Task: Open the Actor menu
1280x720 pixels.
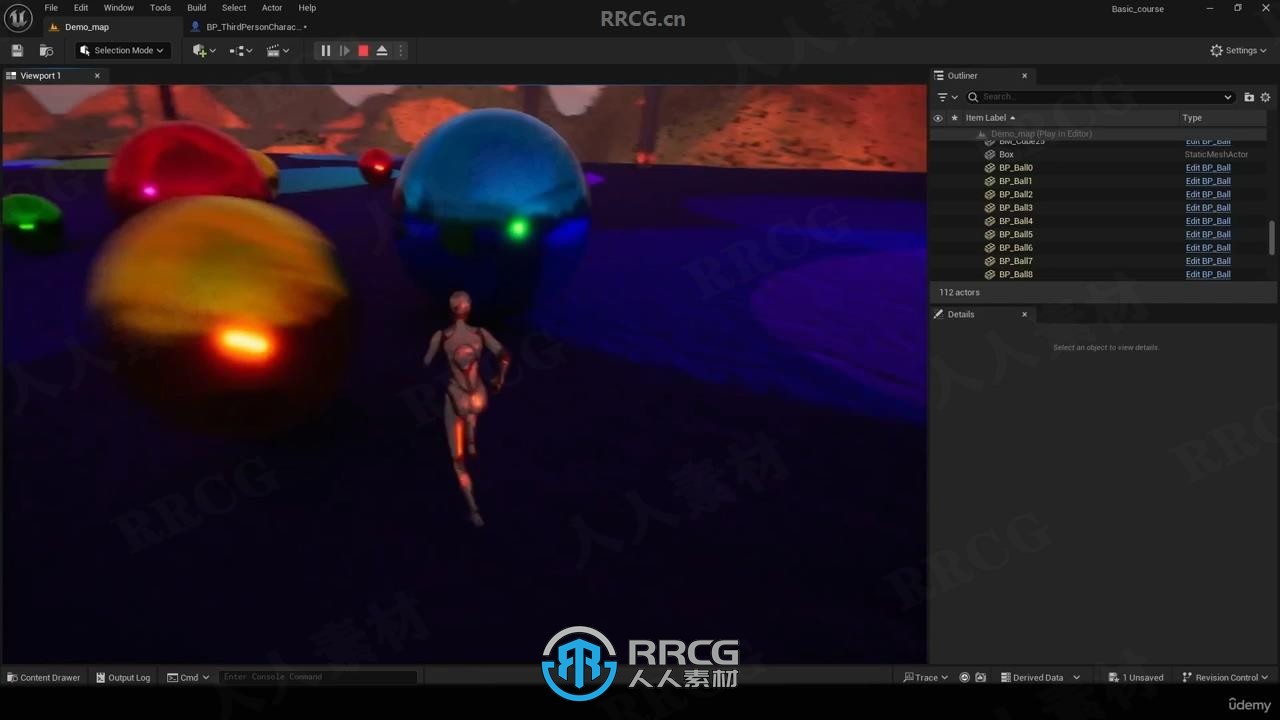Action: pyautogui.click(x=272, y=7)
